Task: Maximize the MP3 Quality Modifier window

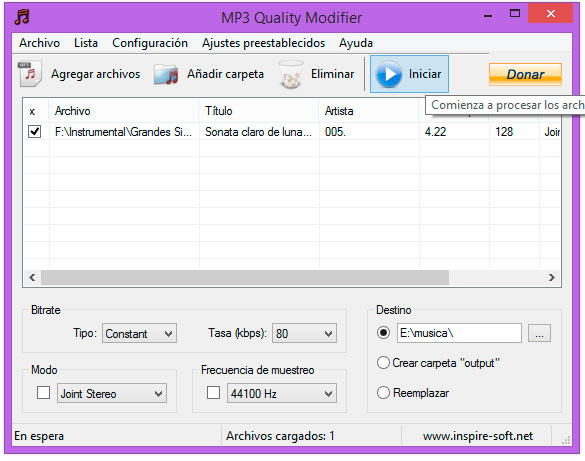Action: (515, 14)
